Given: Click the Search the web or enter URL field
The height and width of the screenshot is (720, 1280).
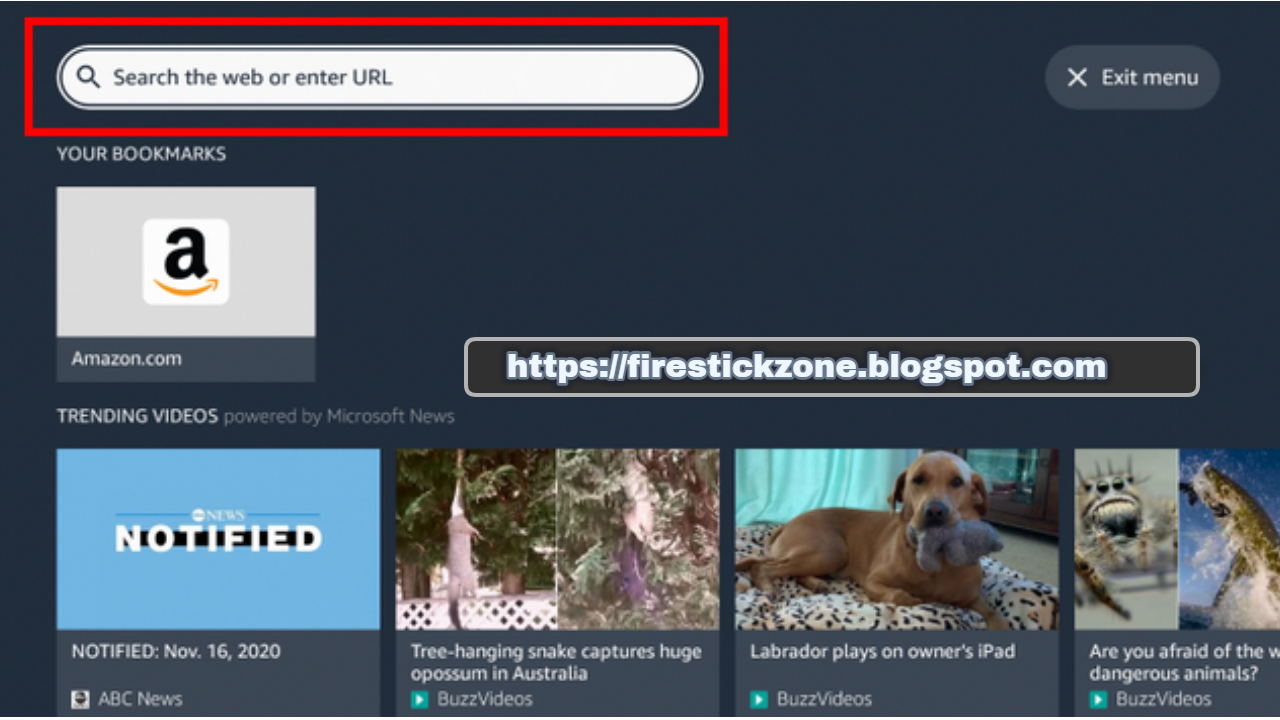Looking at the screenshot, I should (380, 77).
